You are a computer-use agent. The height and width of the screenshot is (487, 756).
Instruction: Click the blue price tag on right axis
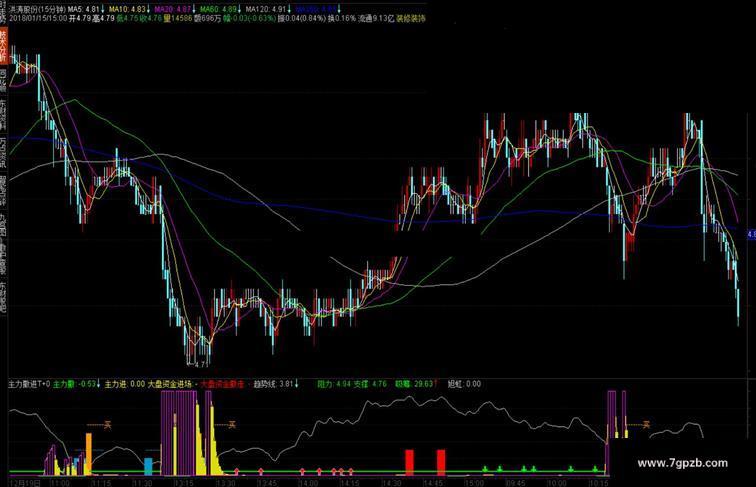tap(751, 235)
